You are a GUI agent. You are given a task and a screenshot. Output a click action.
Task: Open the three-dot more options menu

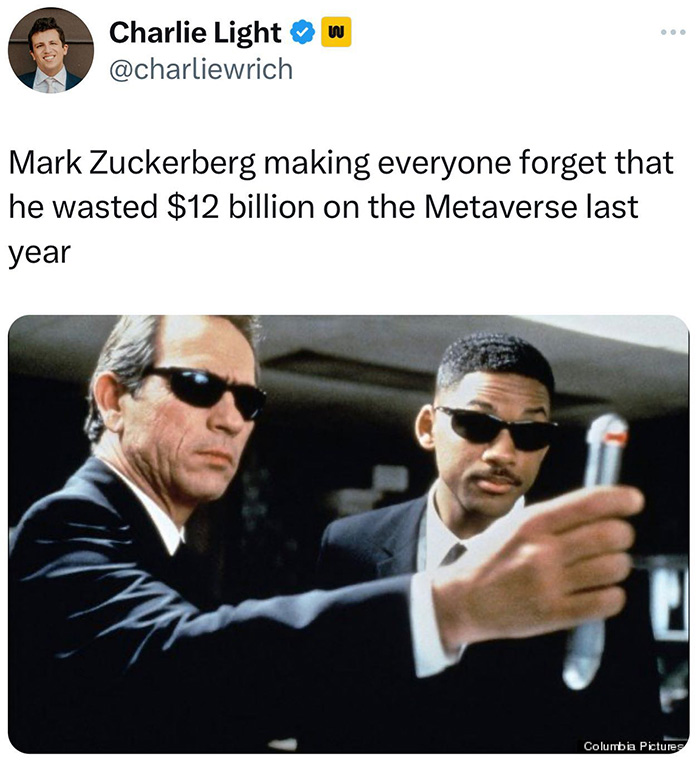pos(674,32)
